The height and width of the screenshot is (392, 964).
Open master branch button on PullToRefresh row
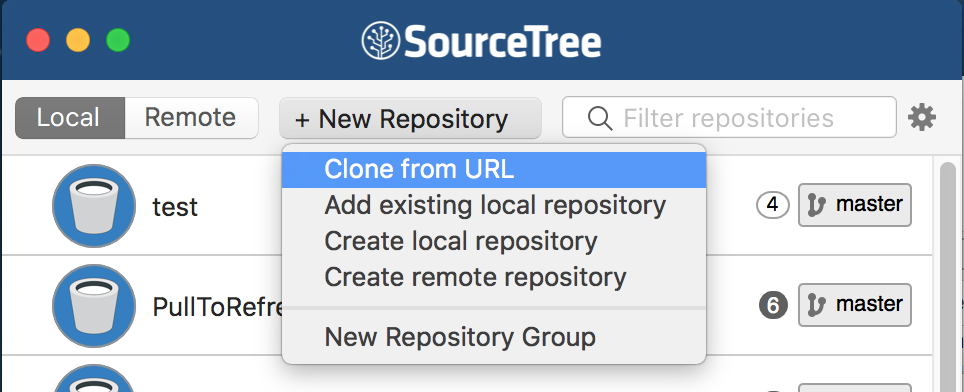[x=855, y=305]
